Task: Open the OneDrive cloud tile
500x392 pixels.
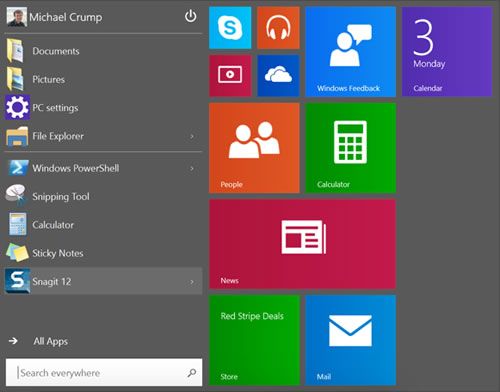Action: 278,76
